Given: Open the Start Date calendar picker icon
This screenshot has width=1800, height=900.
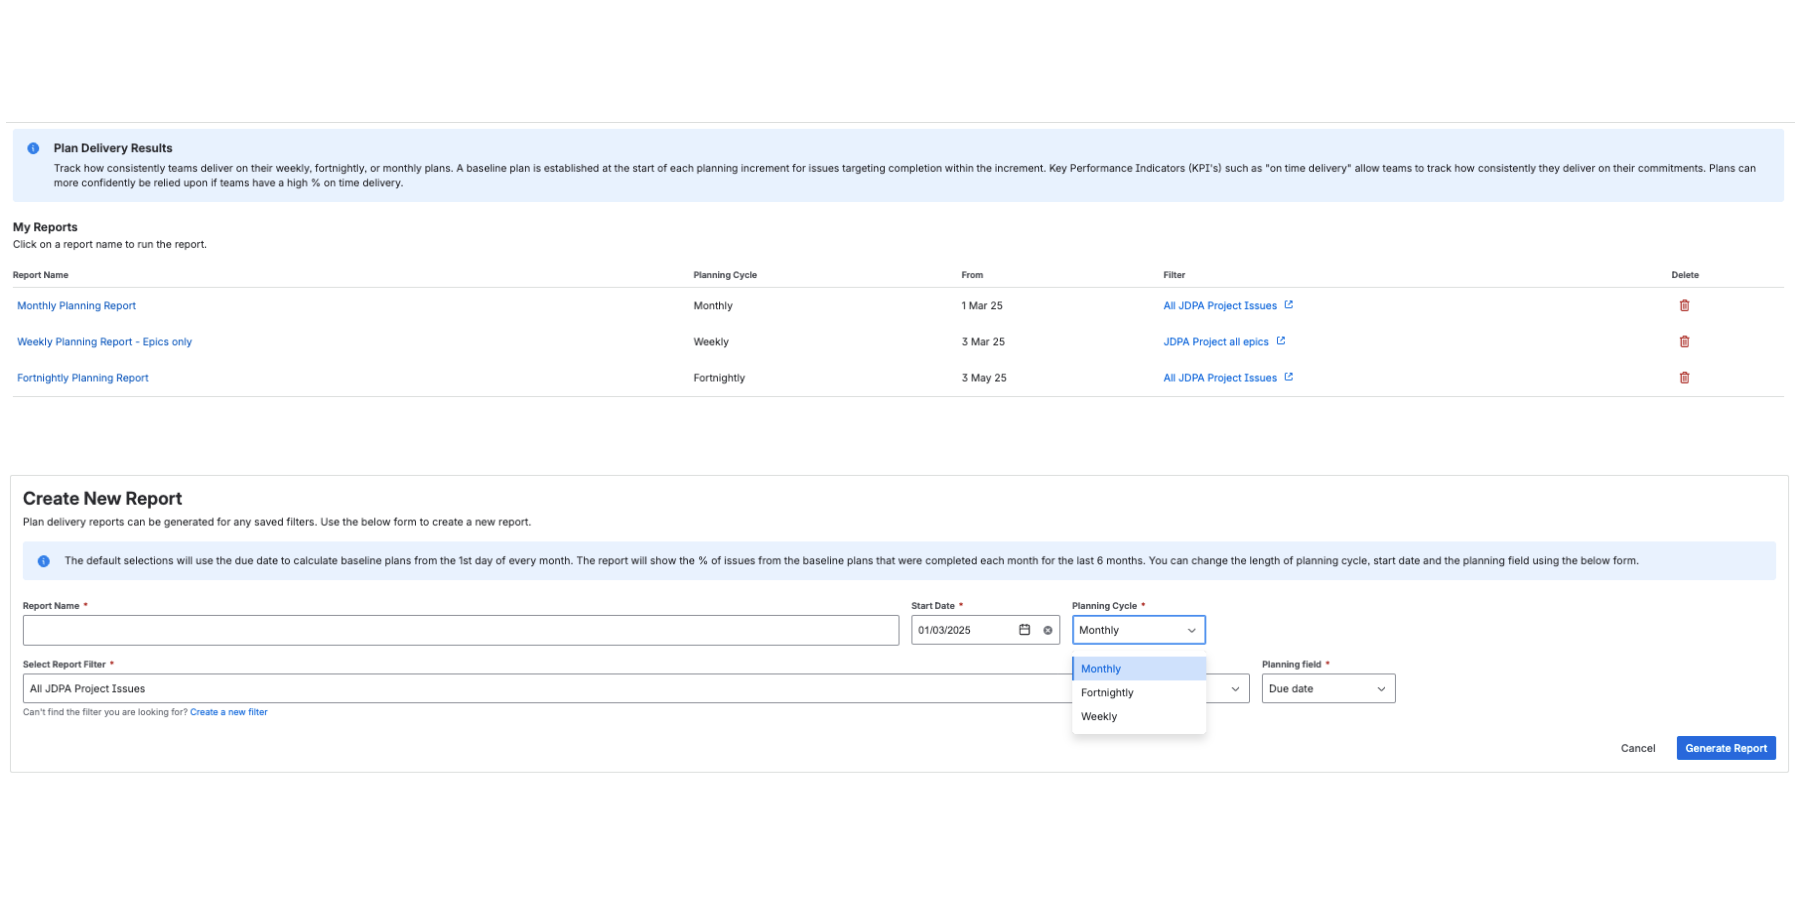Looking at the screenshot, I should [x=1024, y=630].
